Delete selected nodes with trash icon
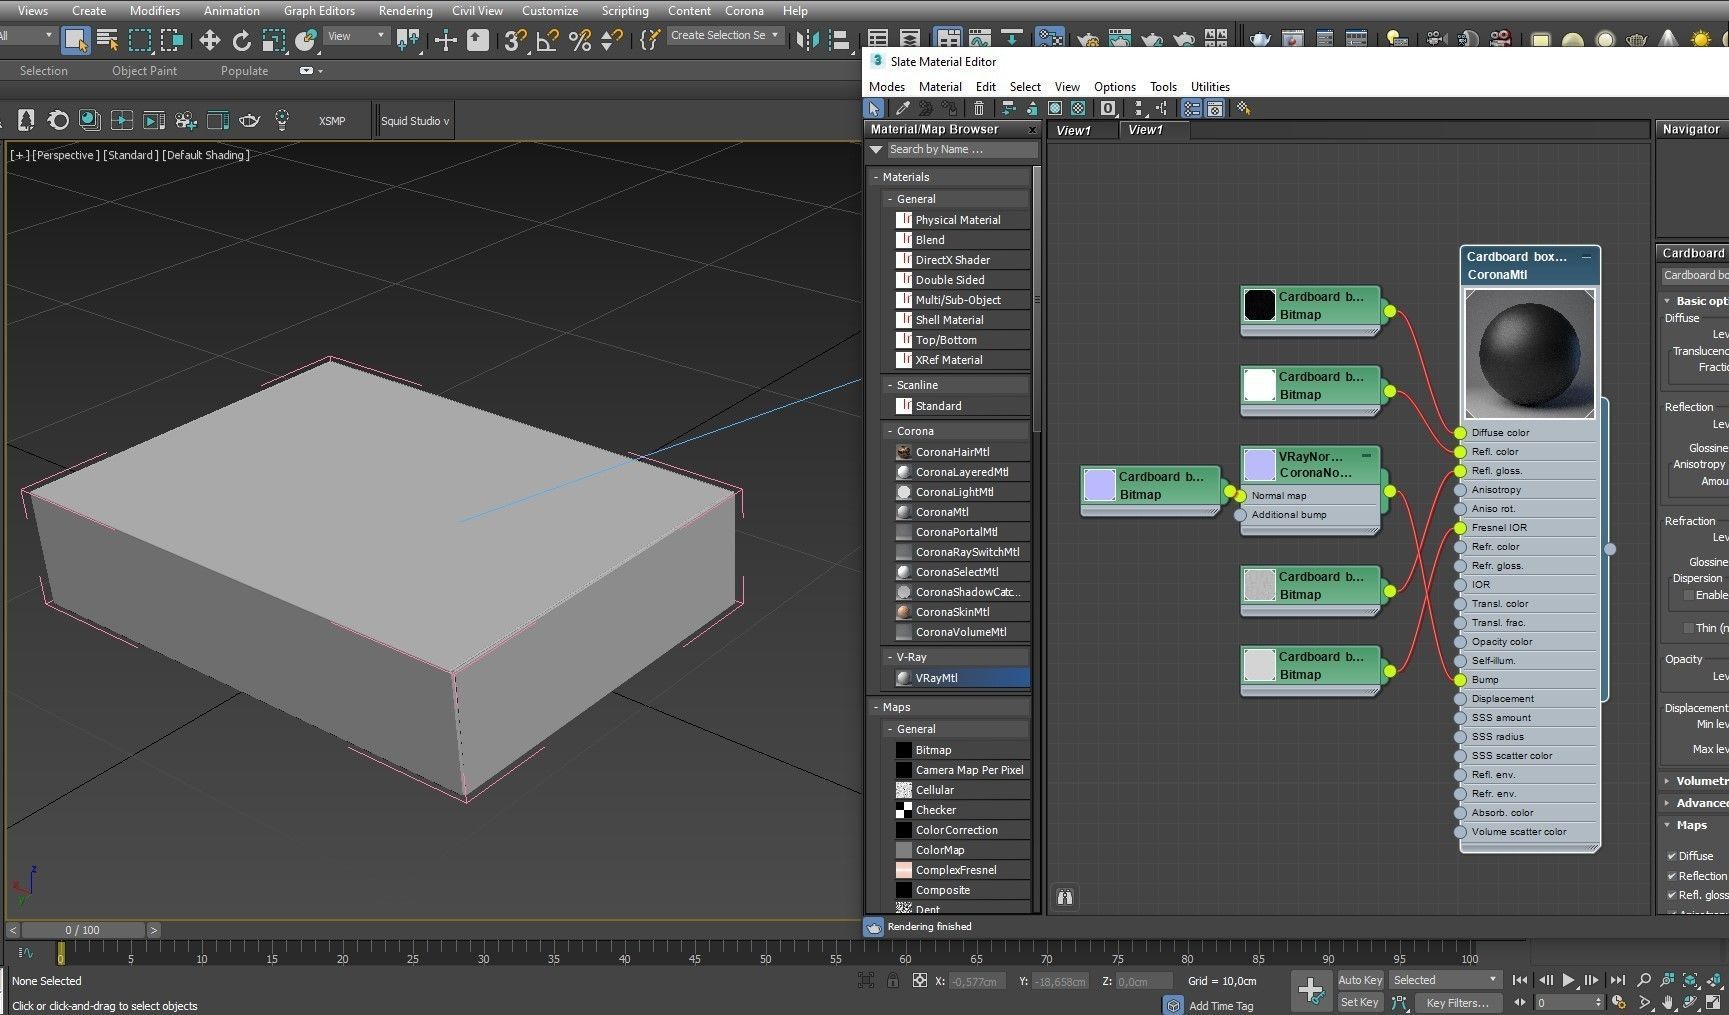Screen dimensions: 1729x1015 coord(979,108)
